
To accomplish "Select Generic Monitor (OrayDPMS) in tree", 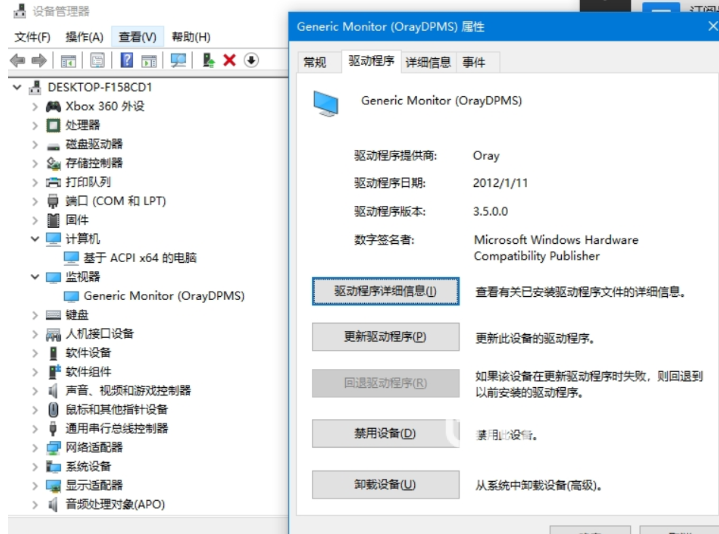I will pos(164,296).
